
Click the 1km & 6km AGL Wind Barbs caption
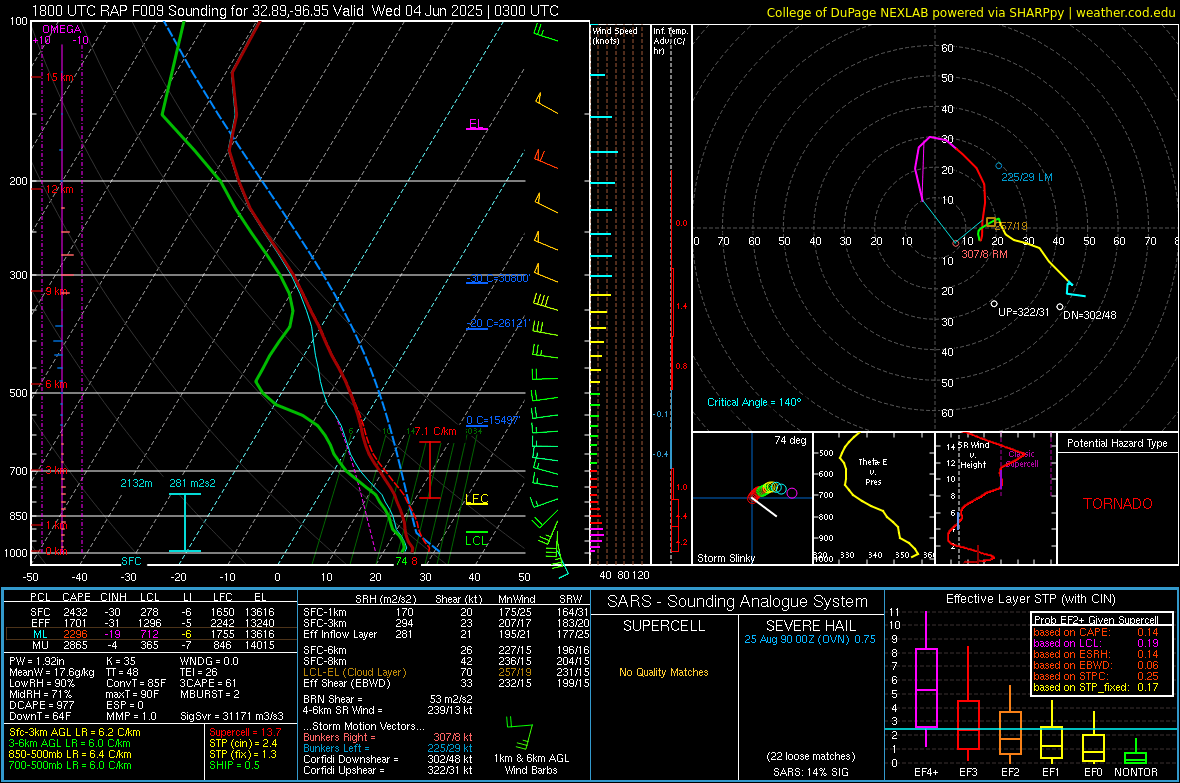click(531, 763)
